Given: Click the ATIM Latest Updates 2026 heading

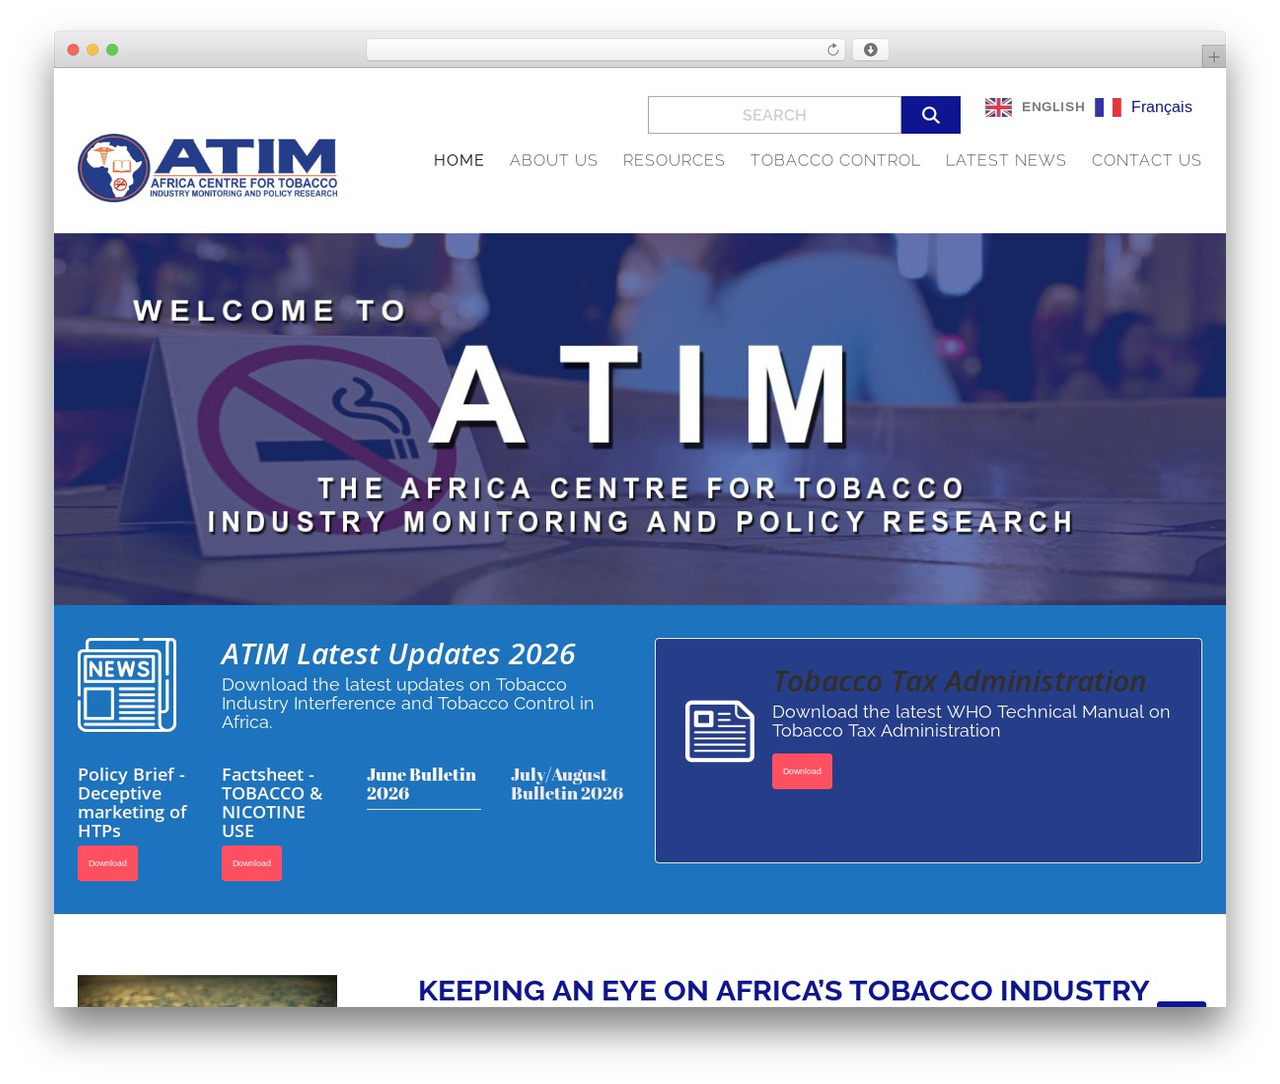Looking at the screenshot, I should pos(398,654).
